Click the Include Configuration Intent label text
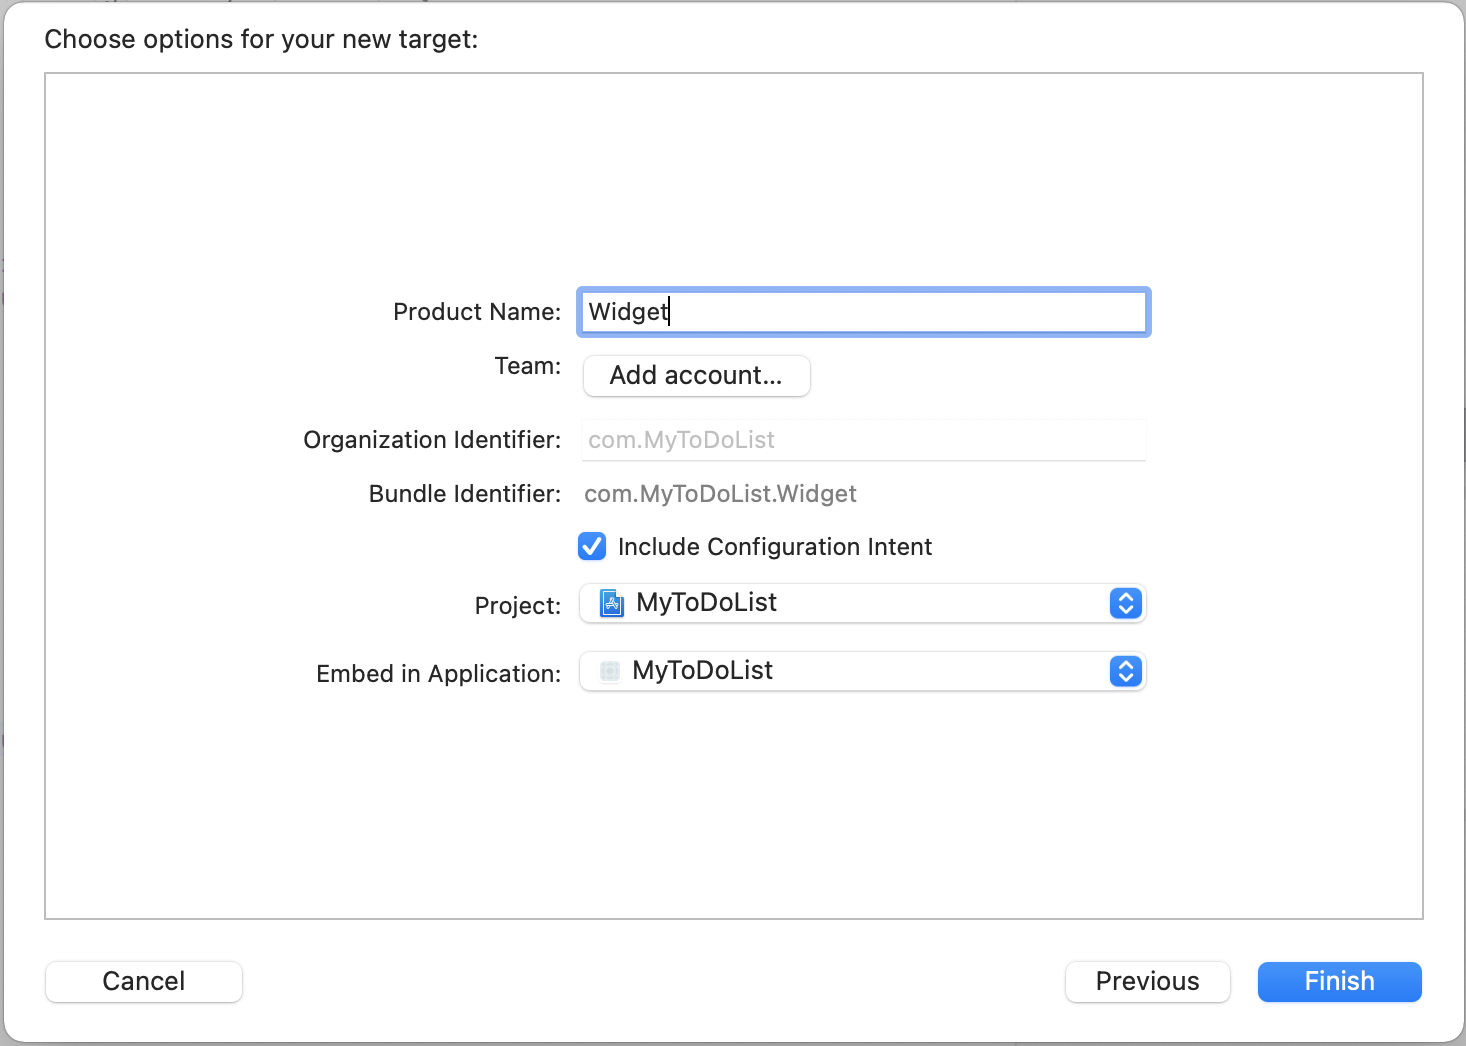This screenshot has height=1046, width=1466. [x=774, y=547]
